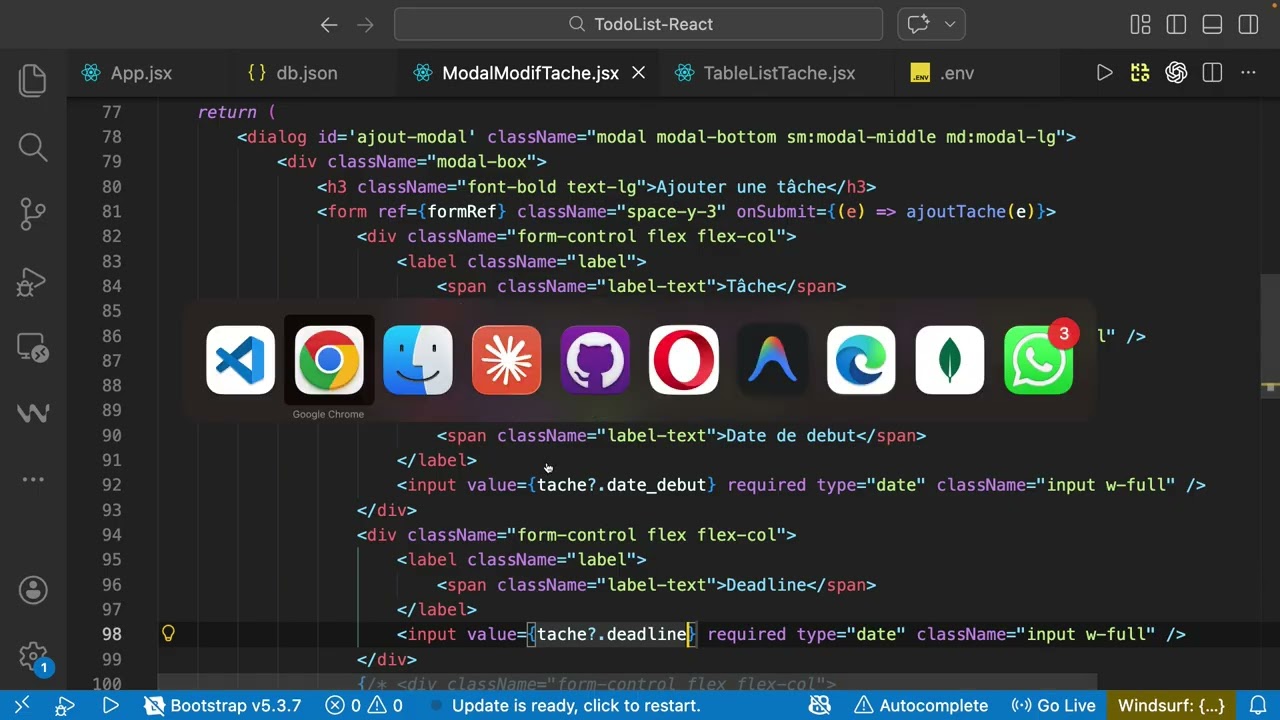This screenshot has width=1280, height=720.
Task: Open the Manage gear menu
Action: pyautogui.click(x=33, y=655)
